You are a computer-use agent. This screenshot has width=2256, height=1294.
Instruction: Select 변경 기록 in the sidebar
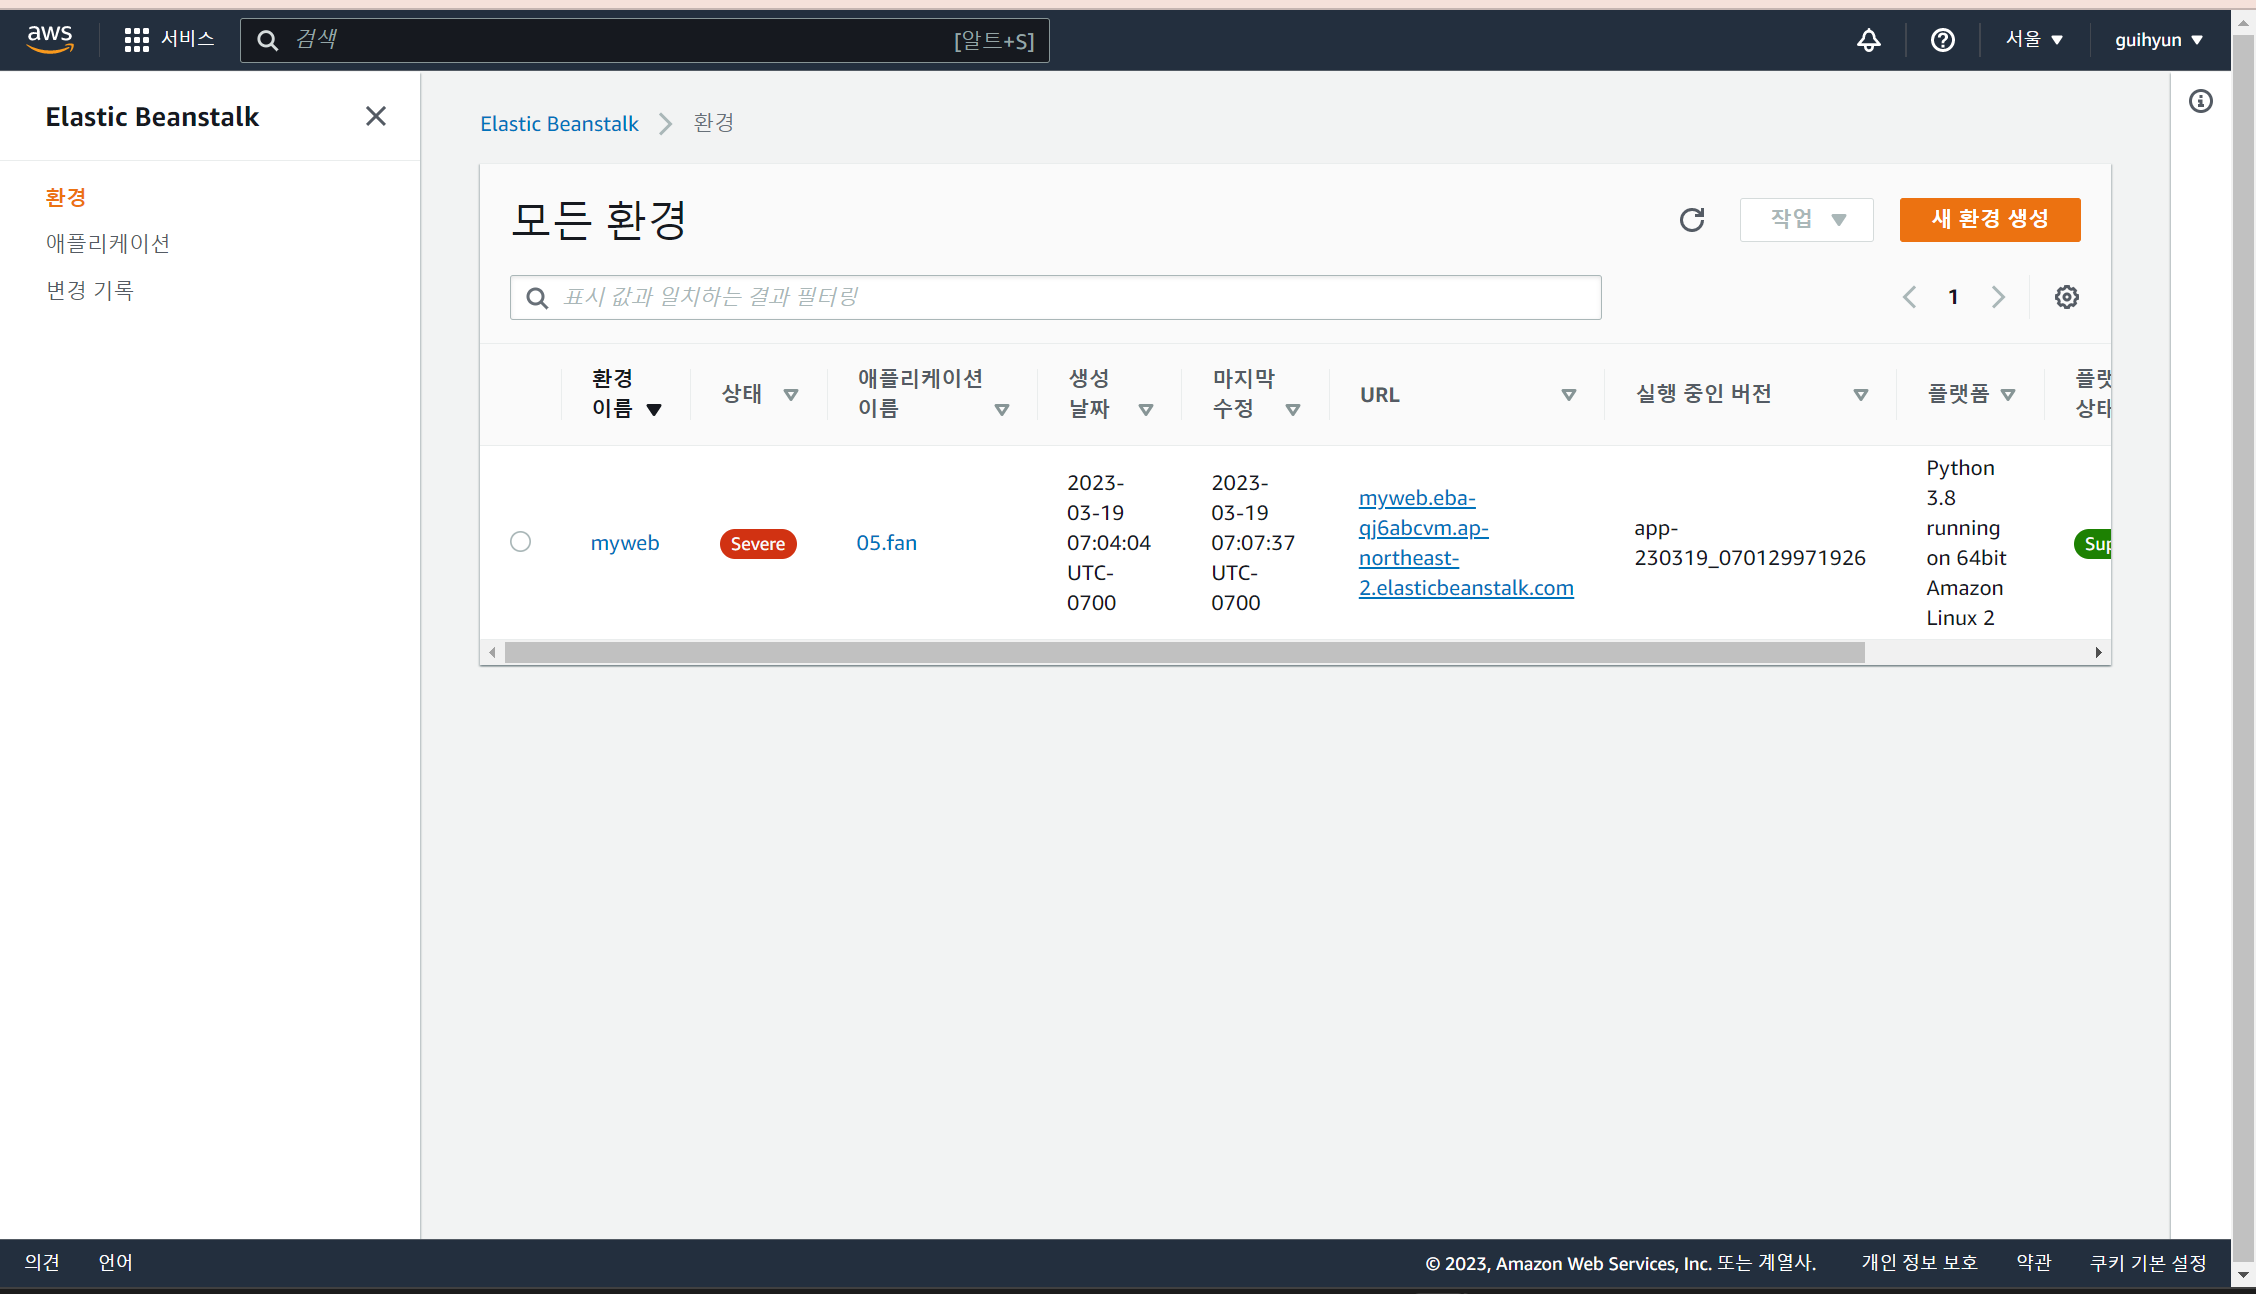click(90, 290)
